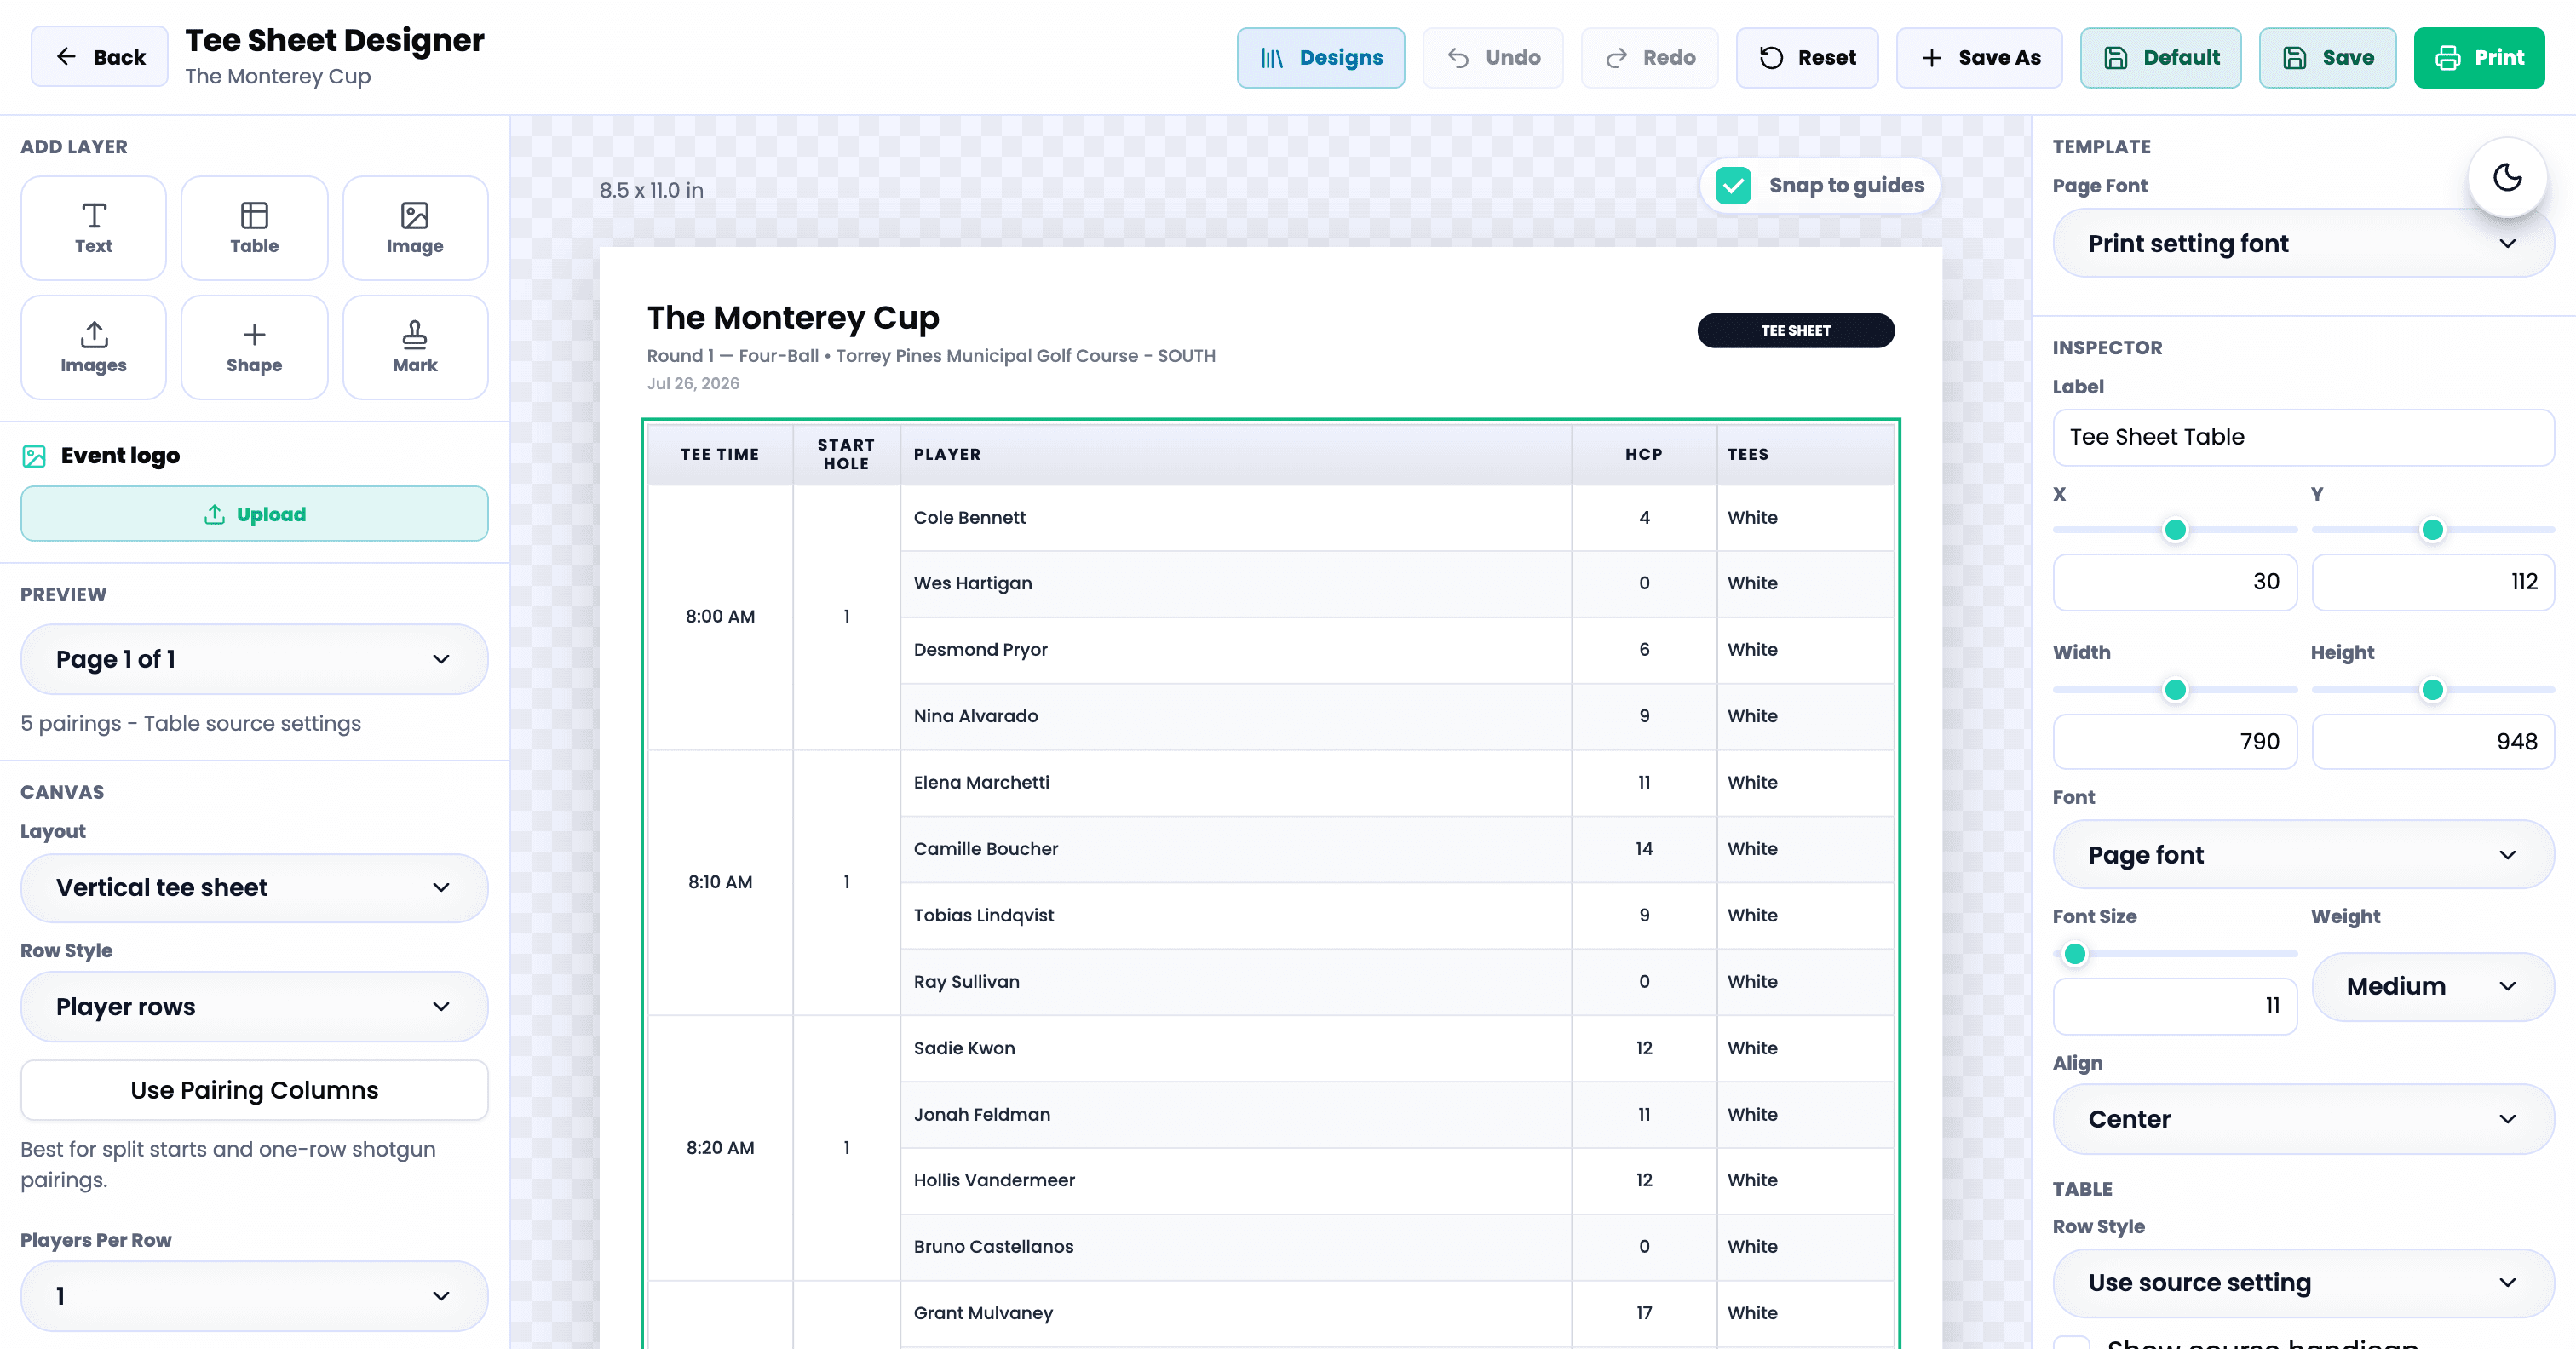Click the Grant Mulvaney player cell

click(x=1236, y=1314)
